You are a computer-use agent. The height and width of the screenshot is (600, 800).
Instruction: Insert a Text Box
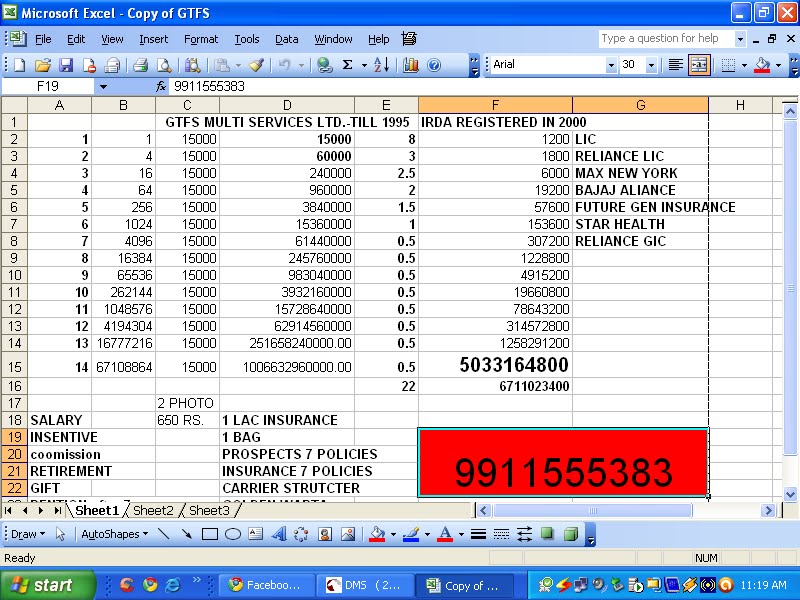[x=256, y=534]
